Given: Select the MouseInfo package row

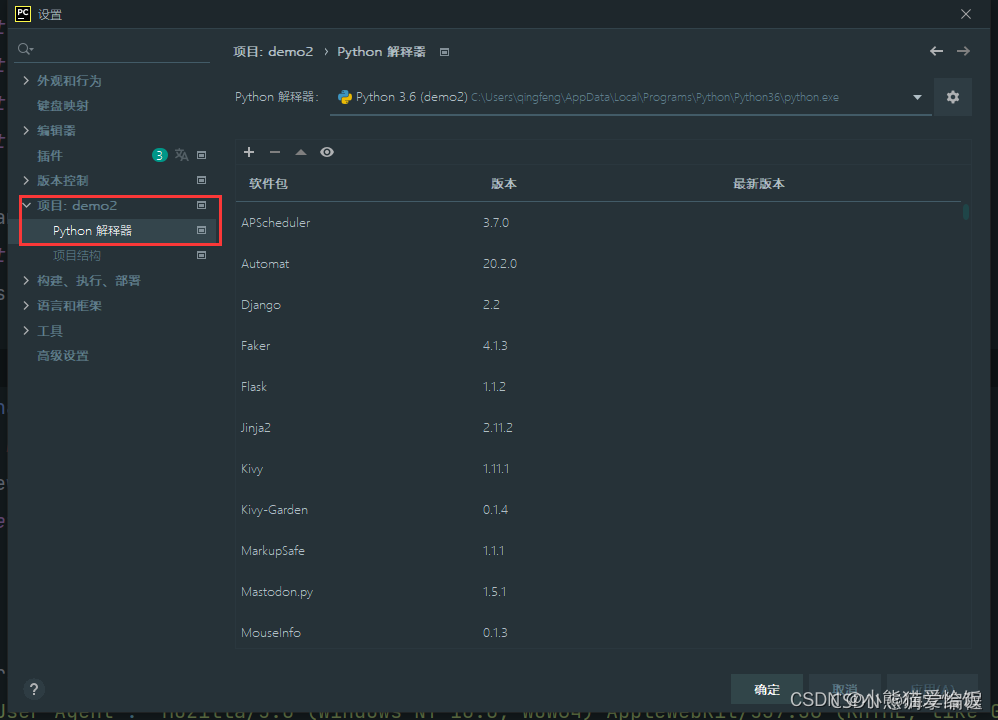Looking at the screenshot, I should coord(598,632).
